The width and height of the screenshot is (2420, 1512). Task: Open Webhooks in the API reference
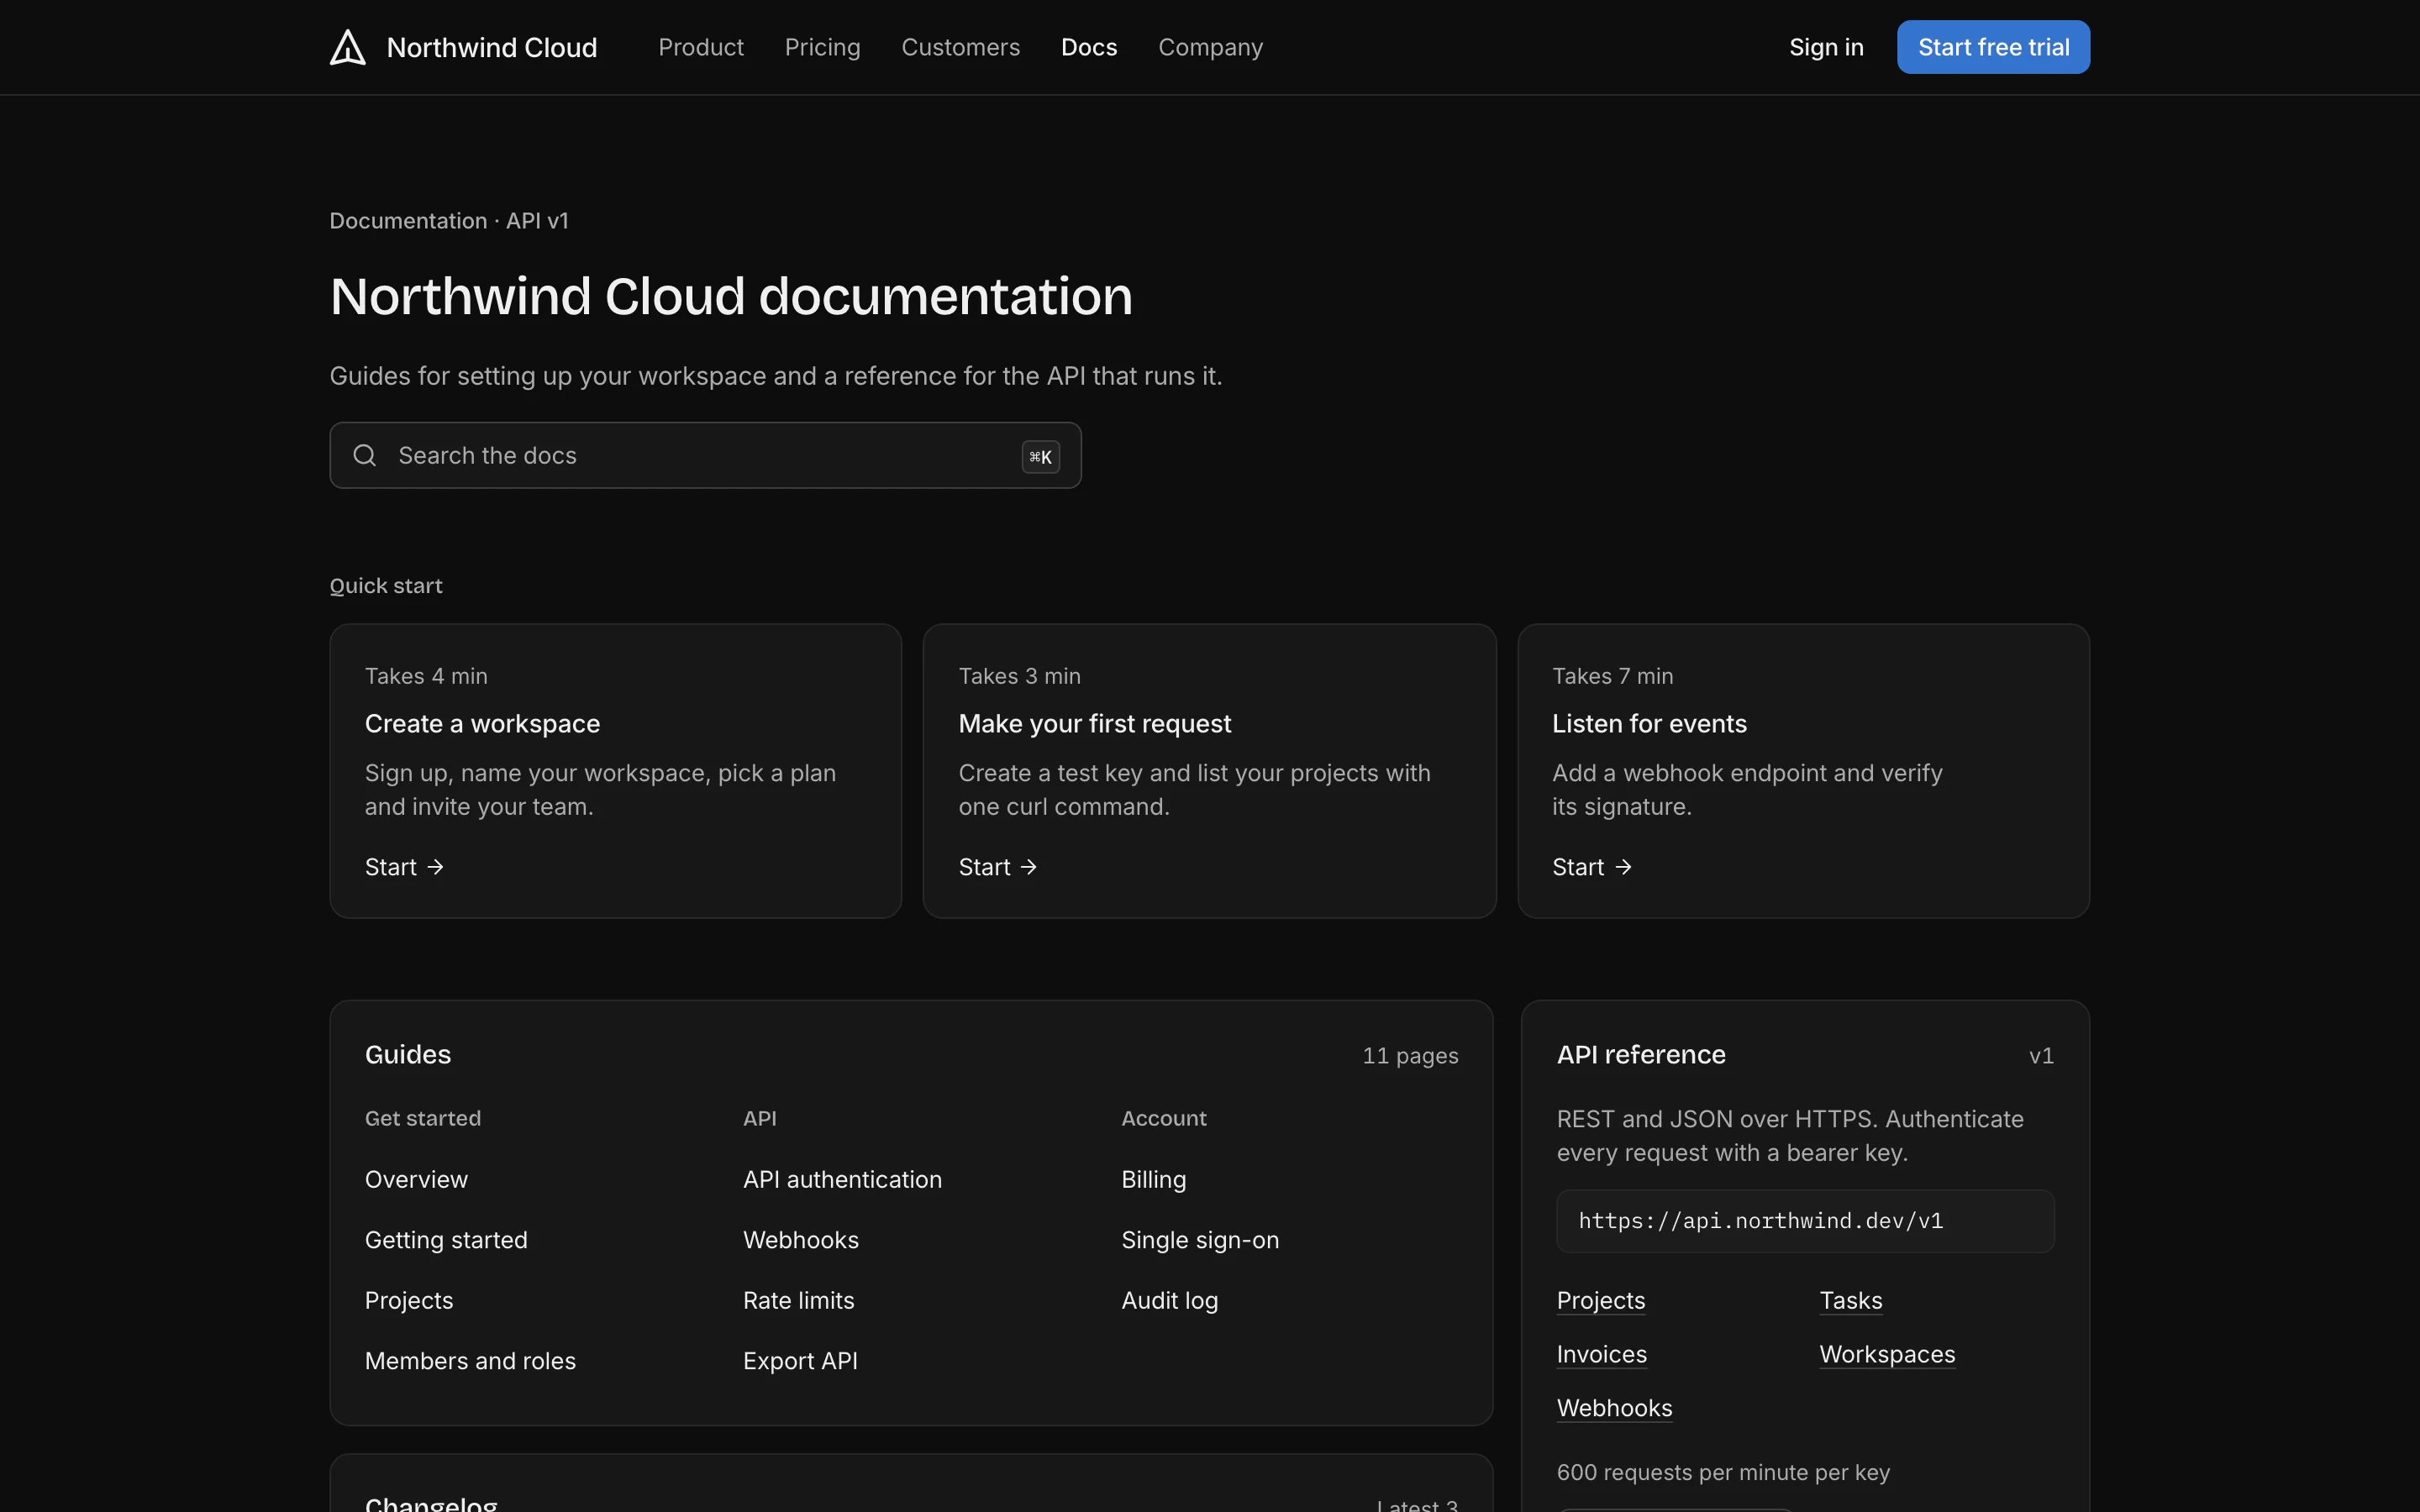point(1614,1408)
